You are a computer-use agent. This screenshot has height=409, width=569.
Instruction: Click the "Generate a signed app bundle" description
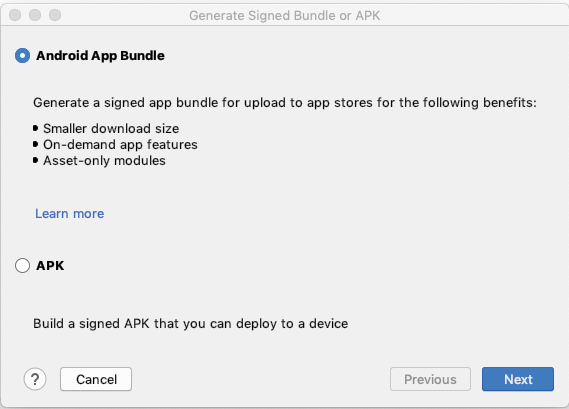pos(285,103)
